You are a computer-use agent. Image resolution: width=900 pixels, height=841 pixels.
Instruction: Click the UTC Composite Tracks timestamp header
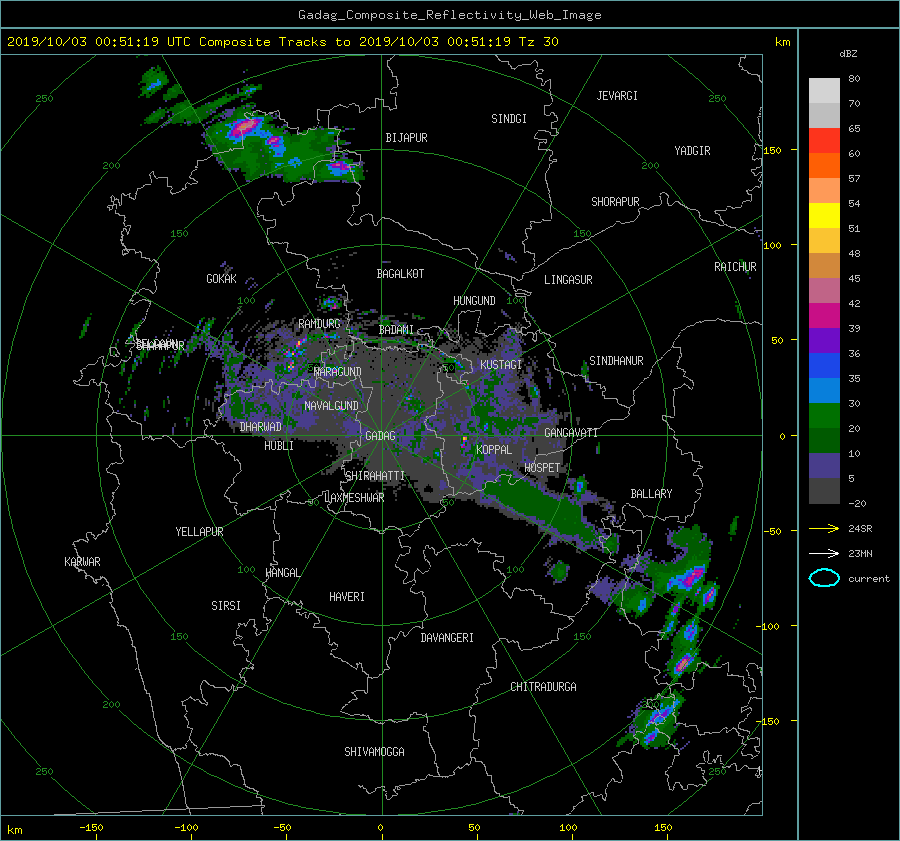click(x=282, y=42)
